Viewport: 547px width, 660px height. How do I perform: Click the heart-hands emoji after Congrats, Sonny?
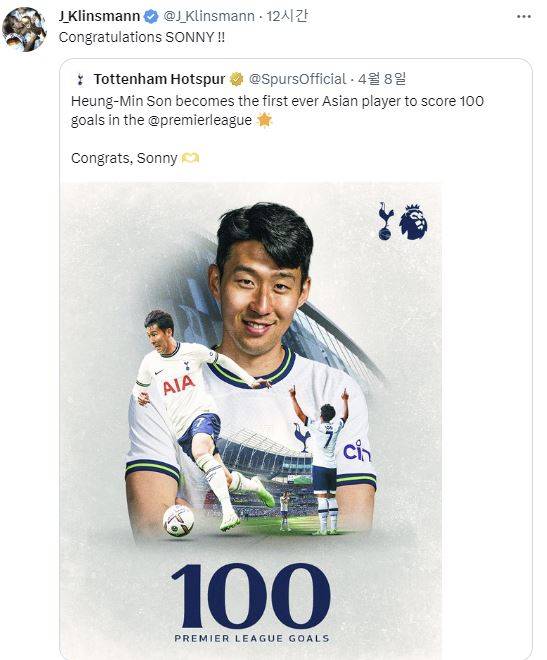[190, 158]
